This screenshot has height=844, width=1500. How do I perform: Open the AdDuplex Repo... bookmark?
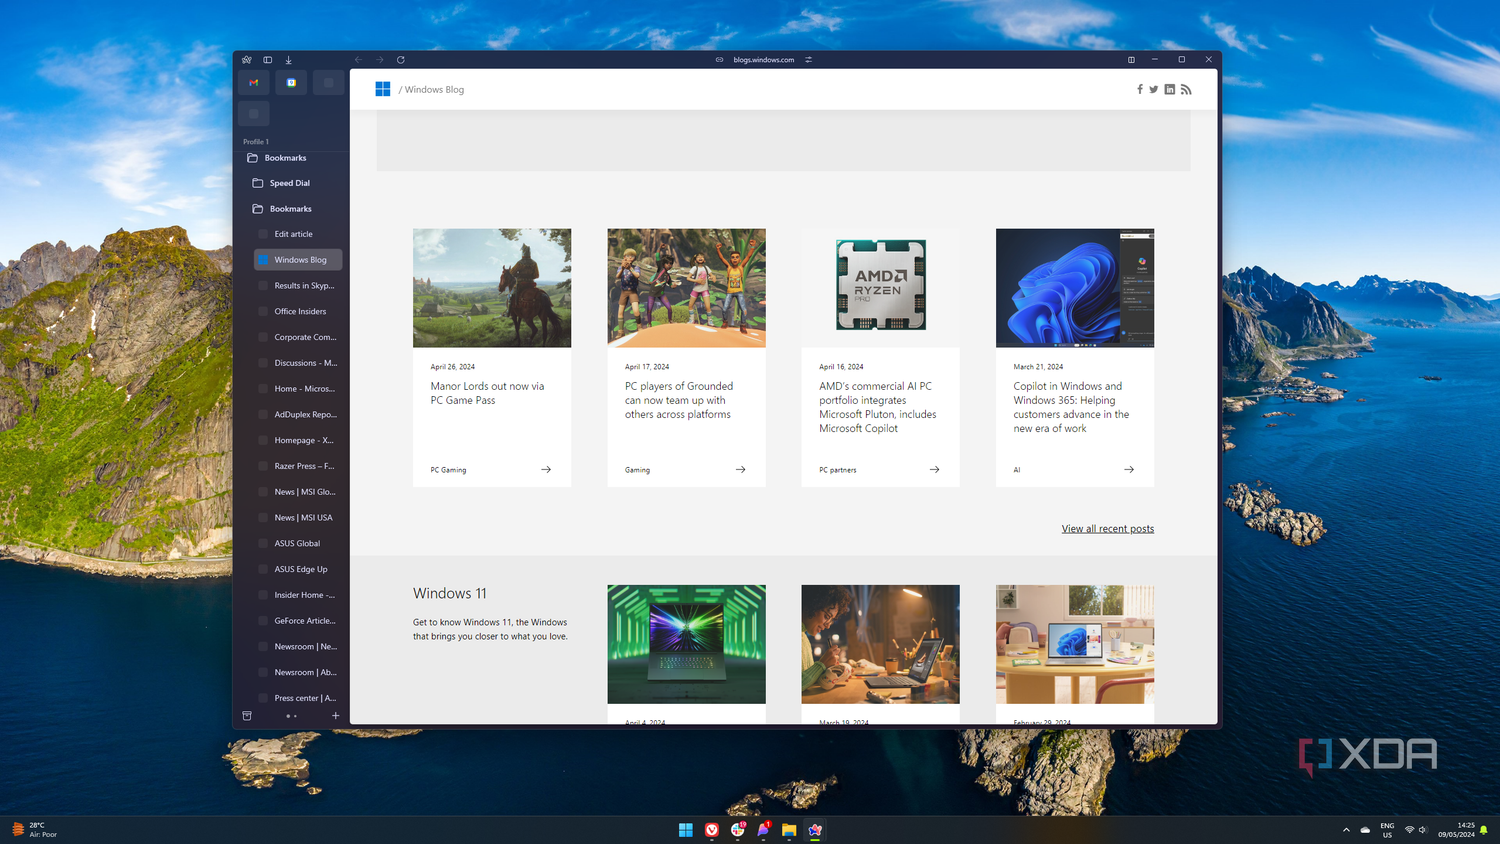298,414
